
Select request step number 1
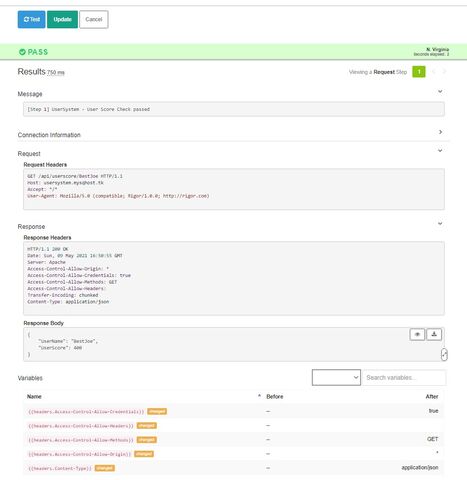(x=419, y=72)
